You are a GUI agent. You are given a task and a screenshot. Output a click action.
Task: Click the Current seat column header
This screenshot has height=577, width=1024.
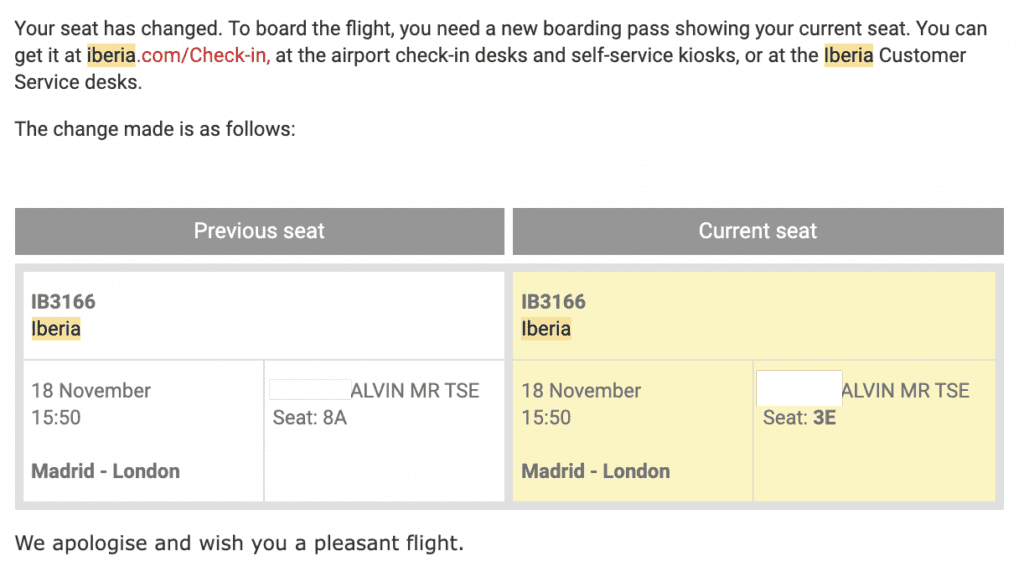click(x=757, y=231)
